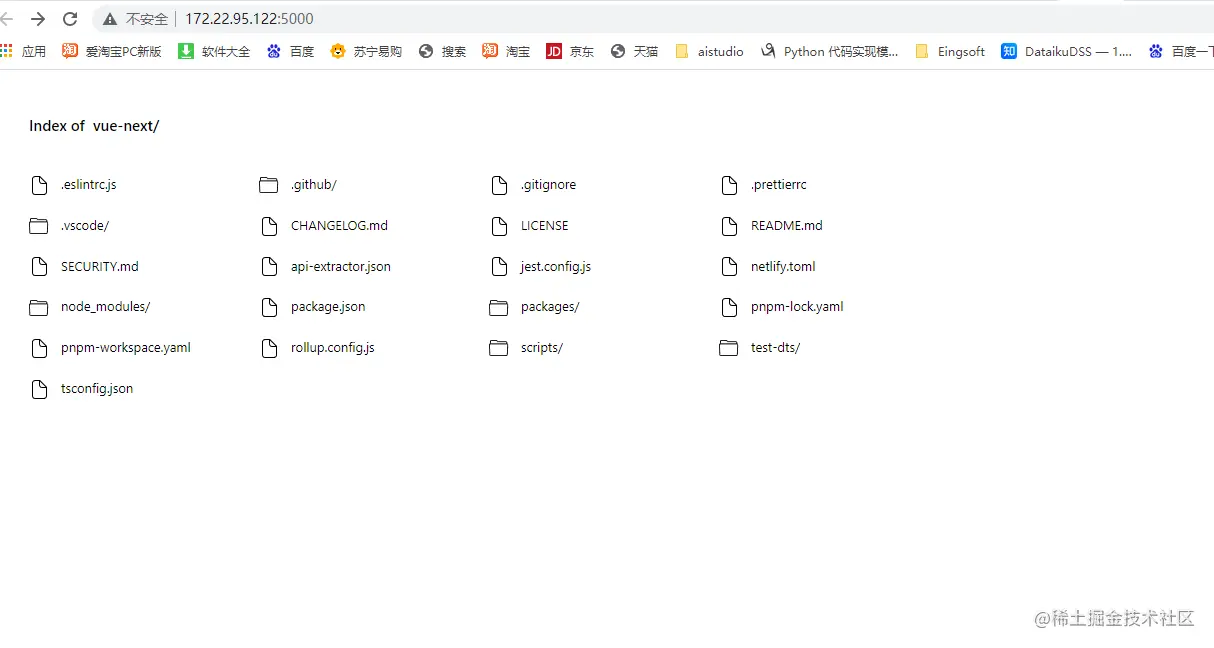This screenshot has height=648, width=1214.
Task: Click file icon next to pnpm-lock.yaml
Action: (x=730, y=307)
